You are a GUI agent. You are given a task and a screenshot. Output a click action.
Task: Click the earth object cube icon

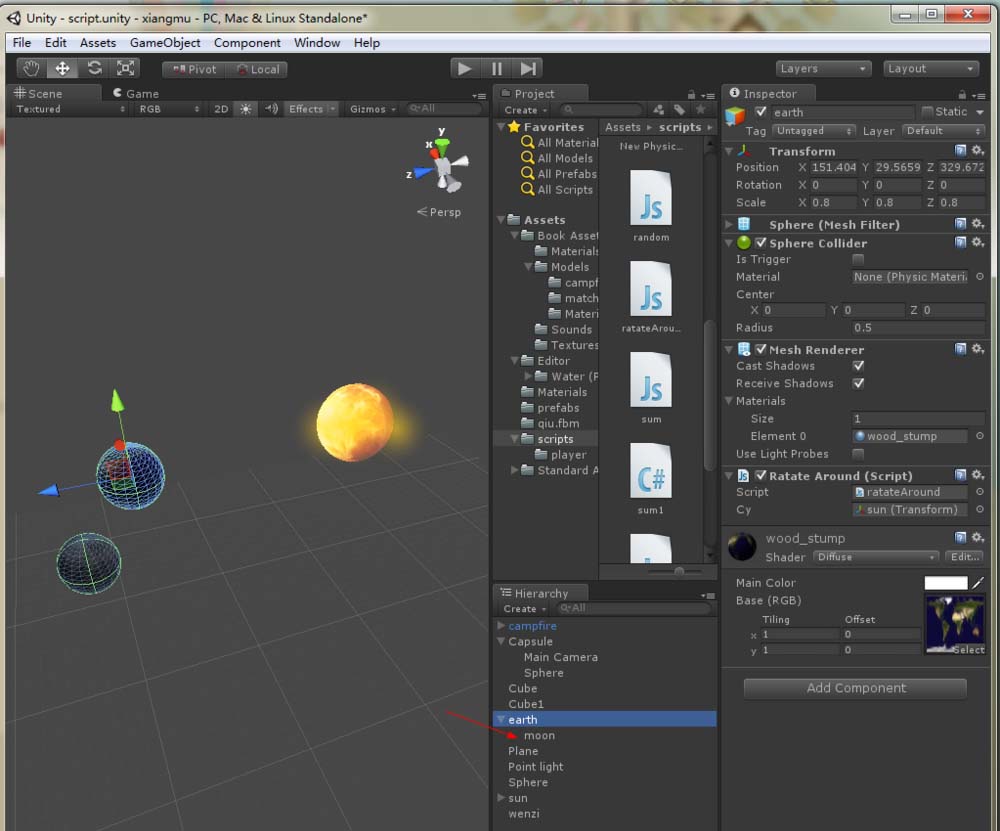735,115
